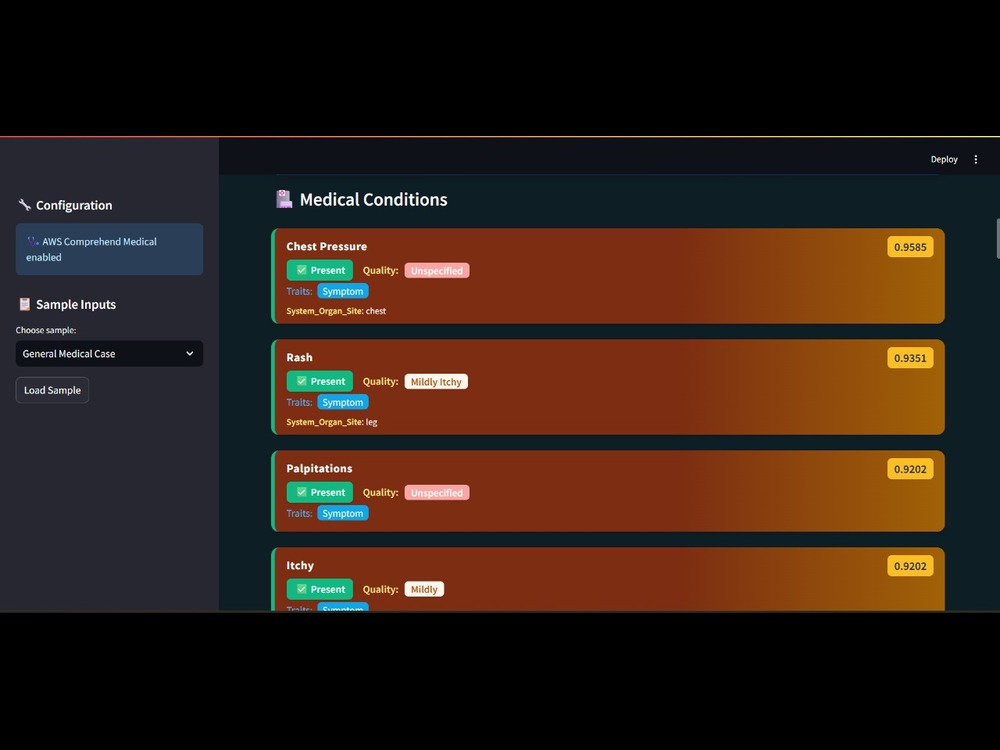Click the 0.9351 confidence score badge
This screenshot has width=1000, height=750.
(910, 358)
